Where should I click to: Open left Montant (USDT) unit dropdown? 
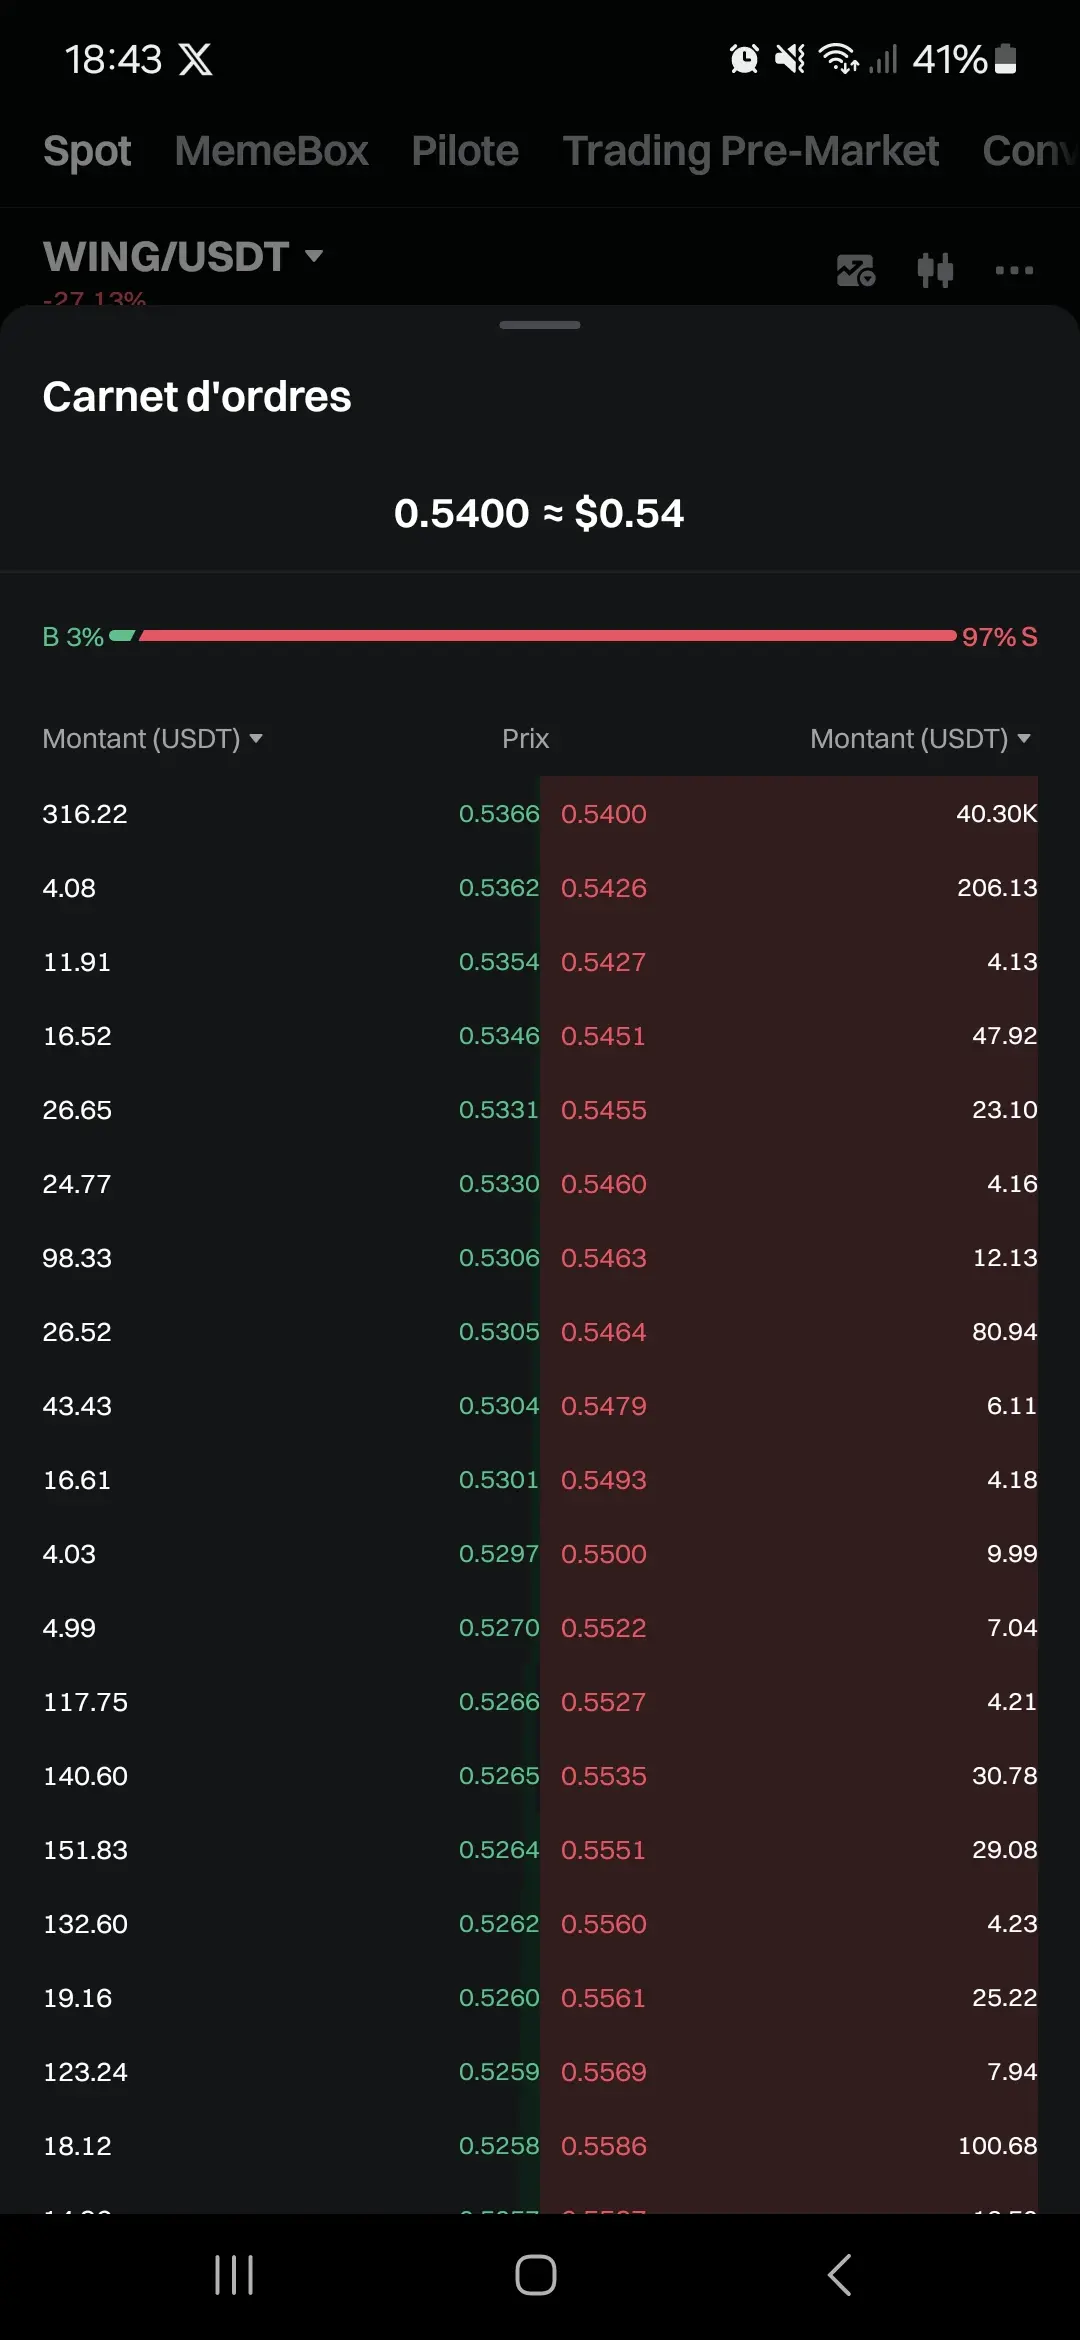coord(152,739)
